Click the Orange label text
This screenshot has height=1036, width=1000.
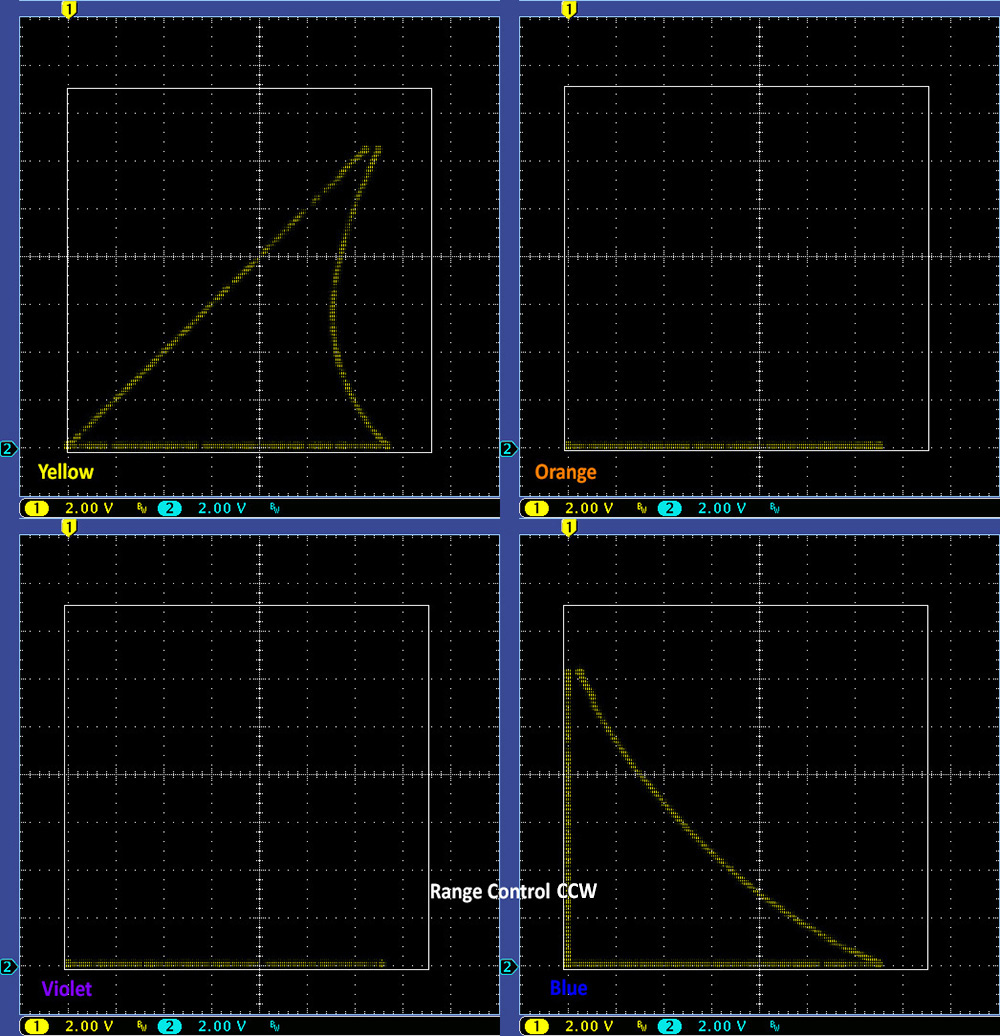(565, 472)
